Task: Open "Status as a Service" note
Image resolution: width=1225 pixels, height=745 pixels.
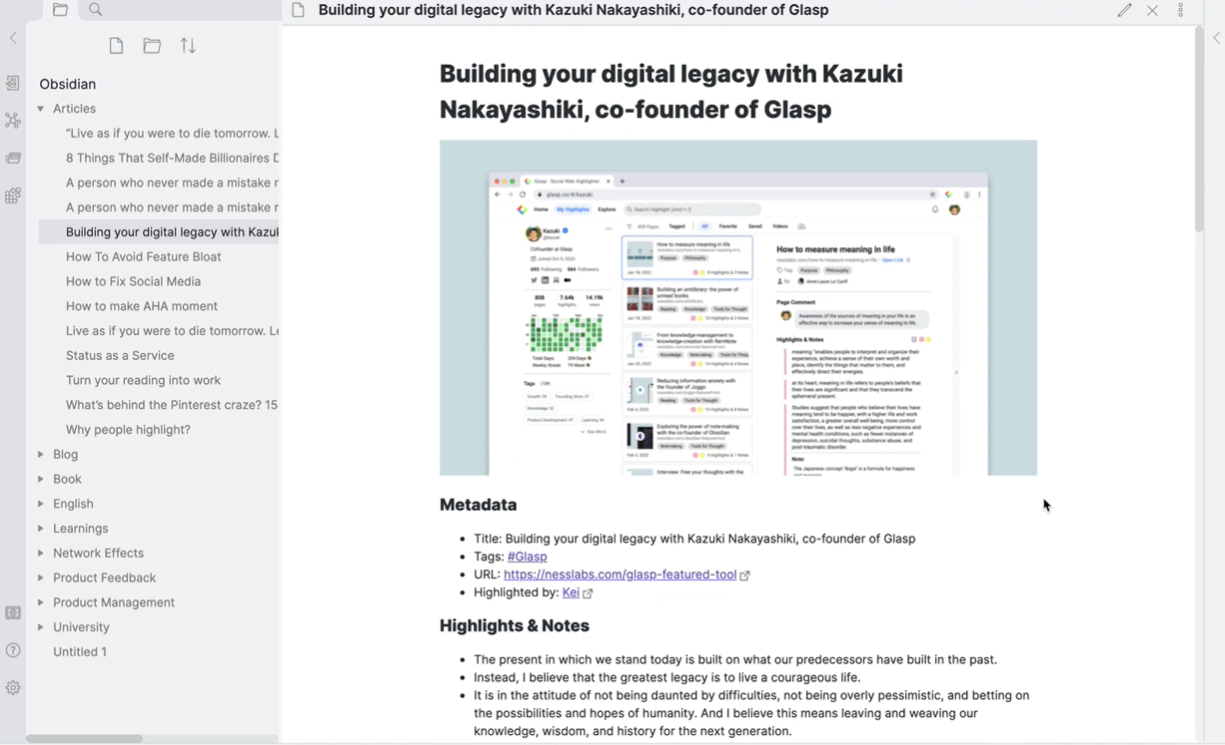Action: pos(120,355)
